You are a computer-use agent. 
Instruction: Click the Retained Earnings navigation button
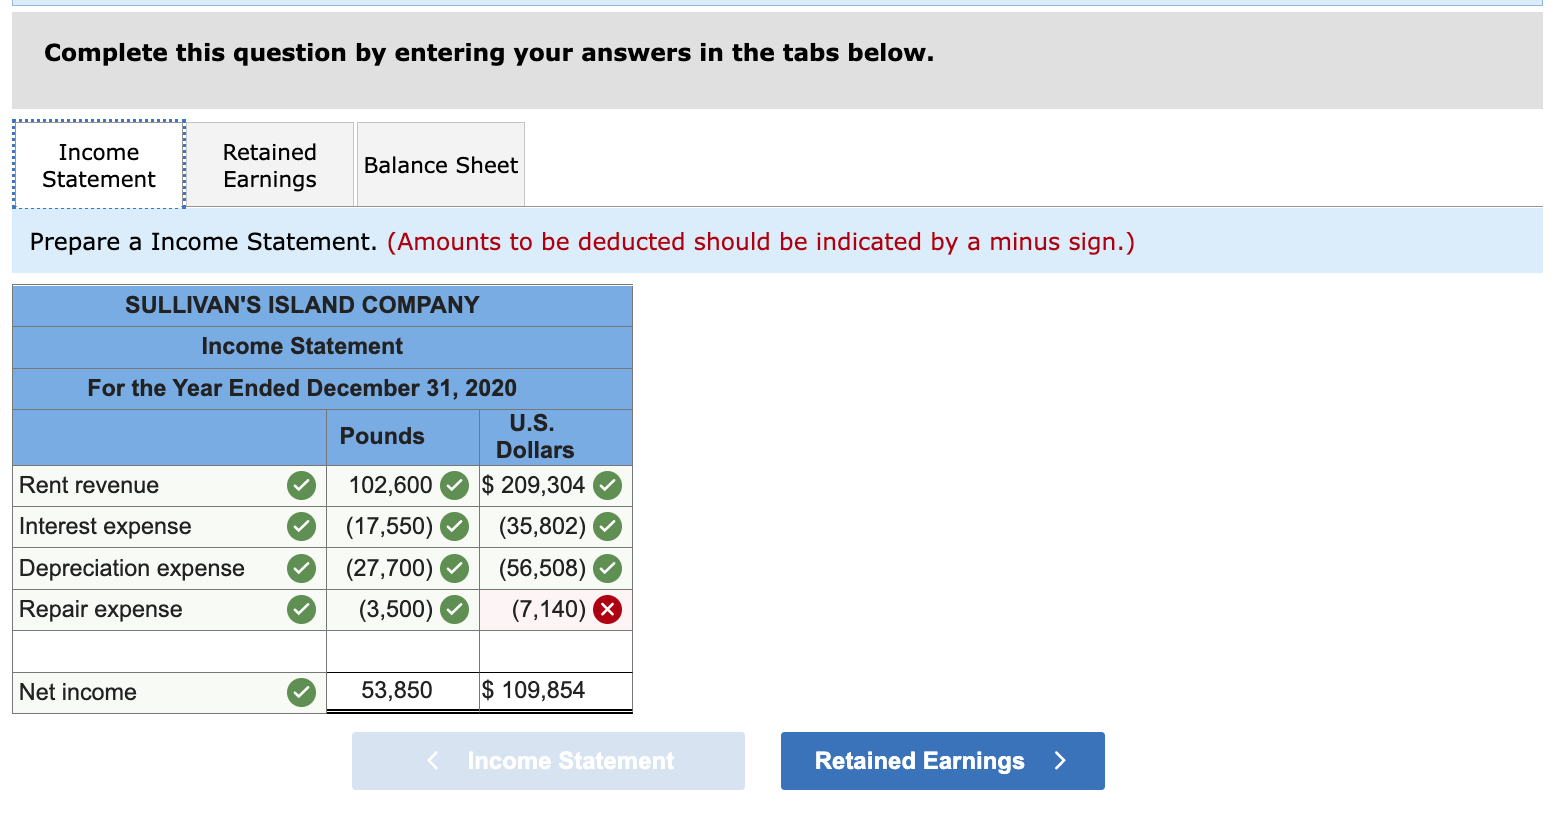pos(941,760)
